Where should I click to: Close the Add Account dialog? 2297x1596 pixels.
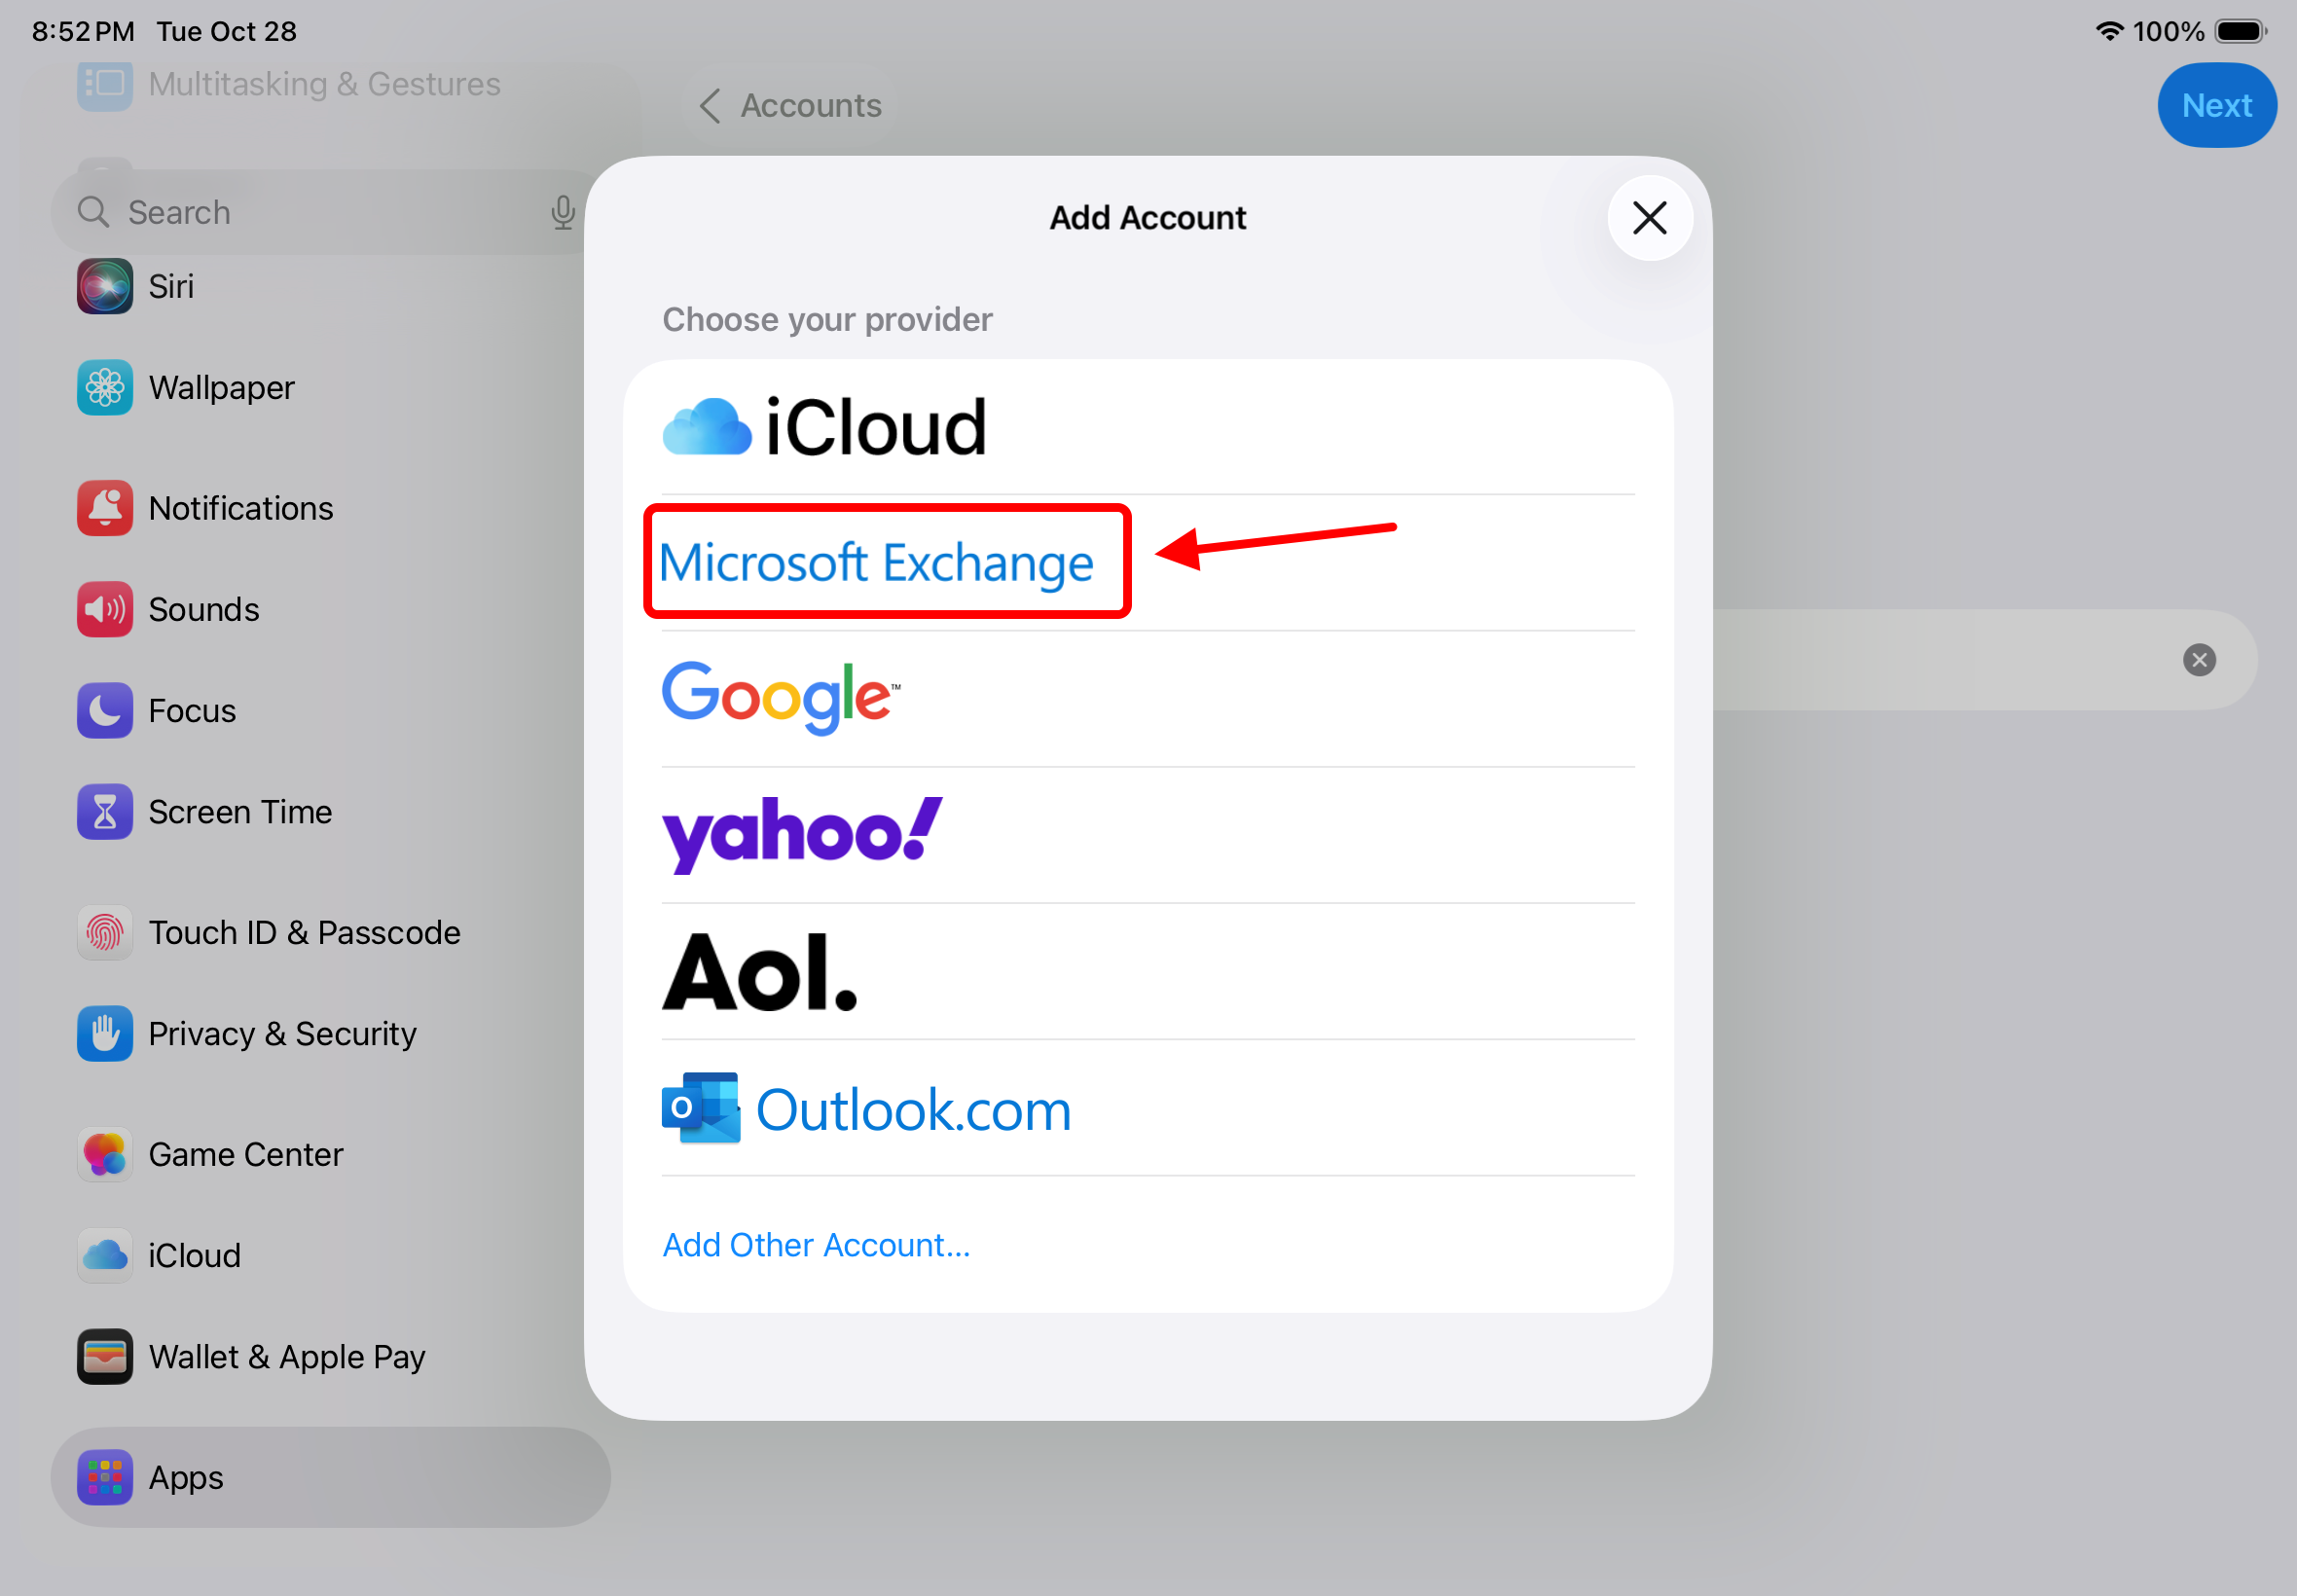(x=1649, y=217)
